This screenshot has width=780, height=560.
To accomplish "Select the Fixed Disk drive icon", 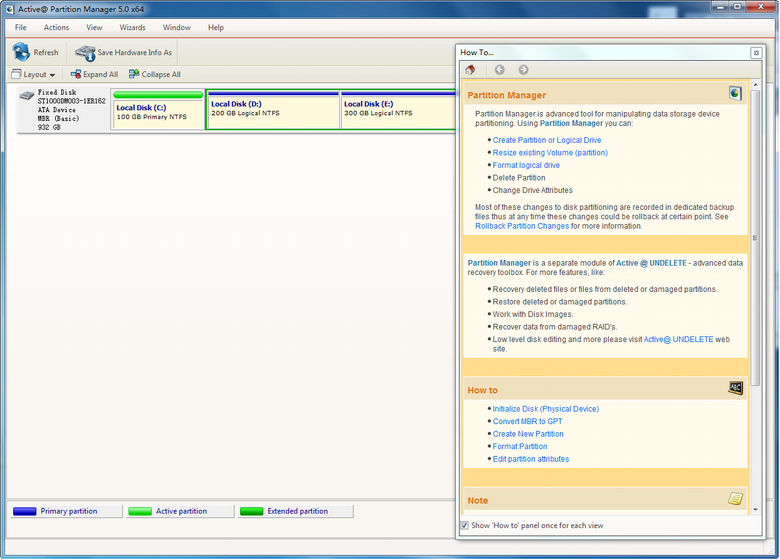I will point(26,96).
